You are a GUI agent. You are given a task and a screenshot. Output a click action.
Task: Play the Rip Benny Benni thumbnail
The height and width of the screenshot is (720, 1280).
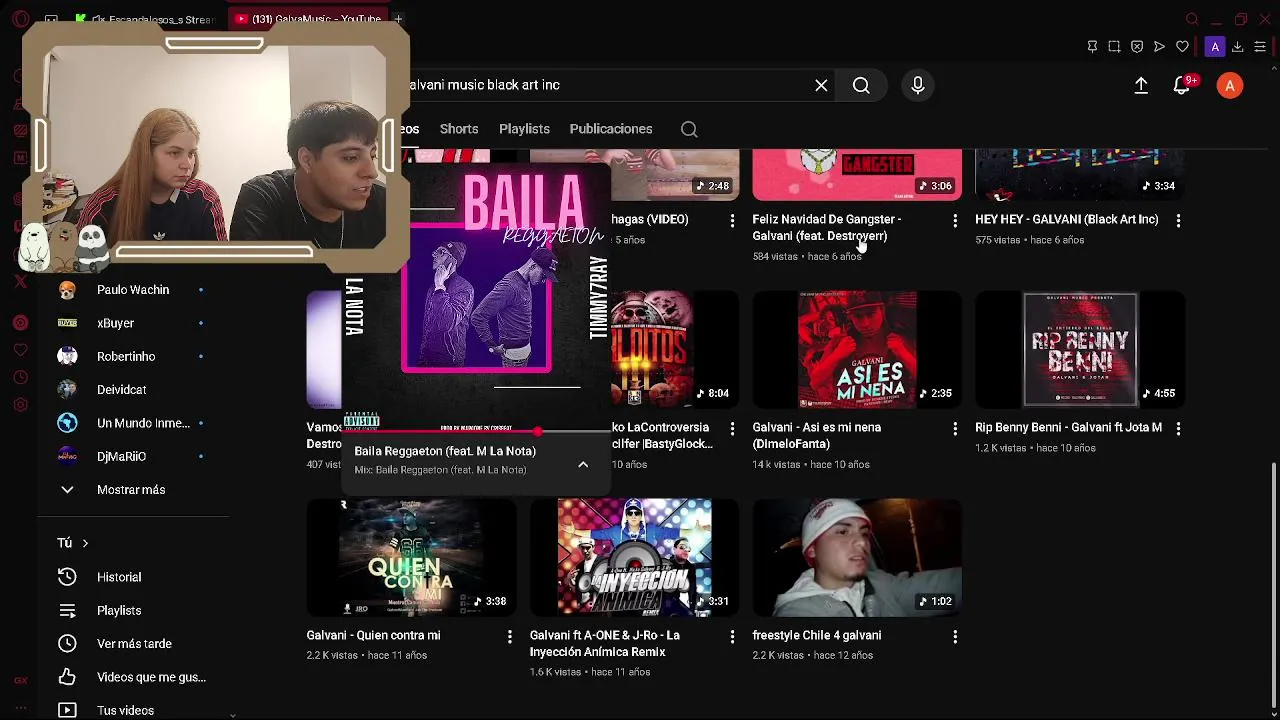(1080, 350)
